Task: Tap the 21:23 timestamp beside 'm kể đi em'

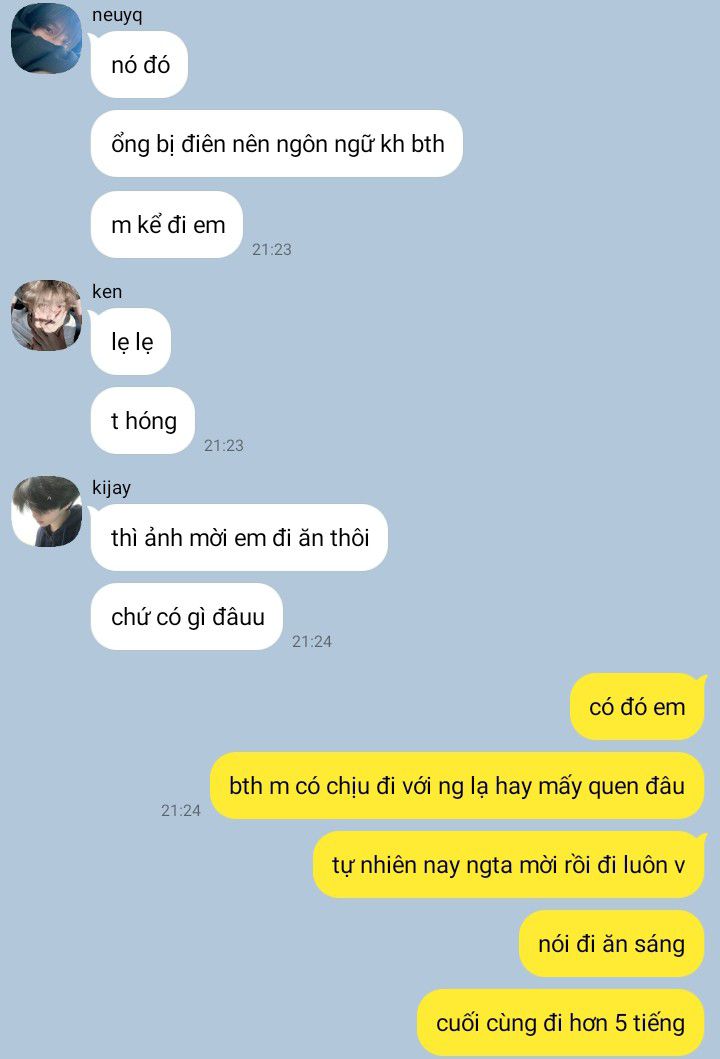Action: pyautogui.click(x=272, y=249)
